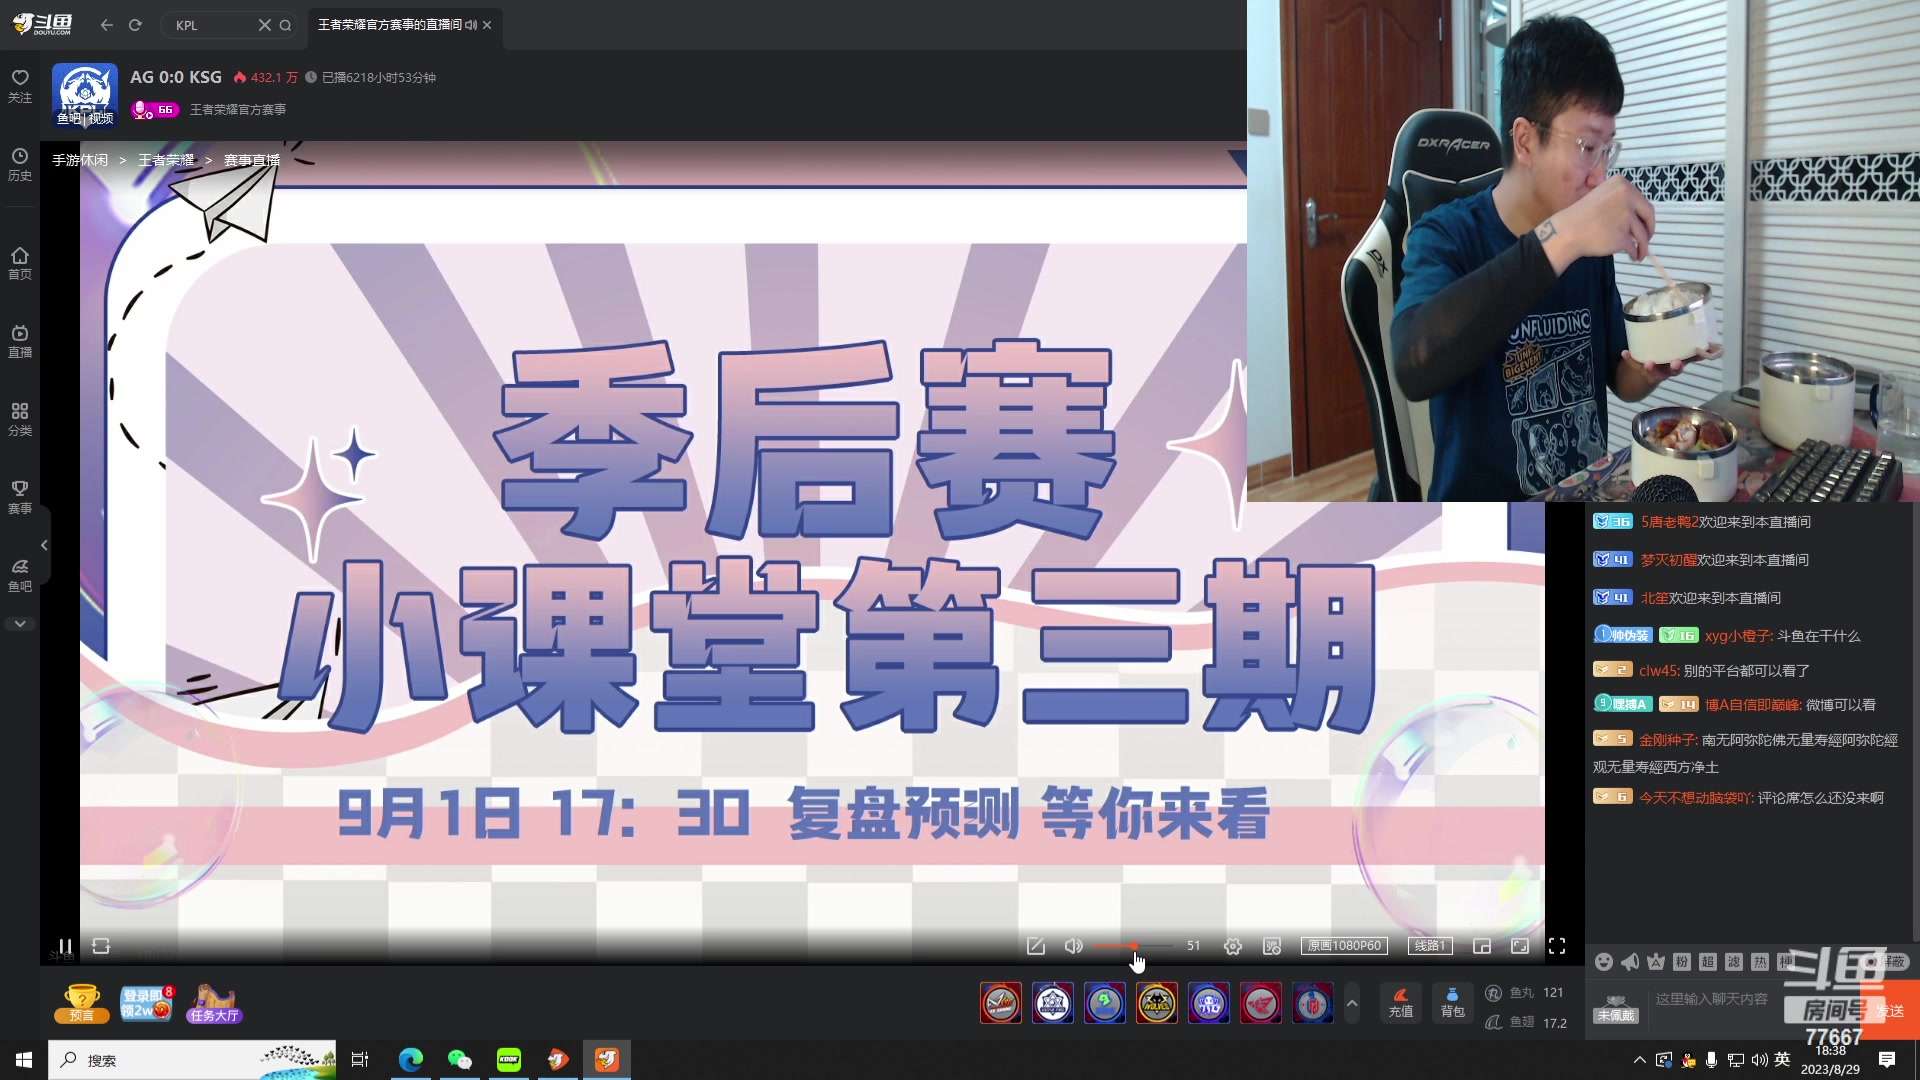Click the 未佩戴 badge selector
This screenshot has height=1080, width=1920.
tap(1615, 1010)
